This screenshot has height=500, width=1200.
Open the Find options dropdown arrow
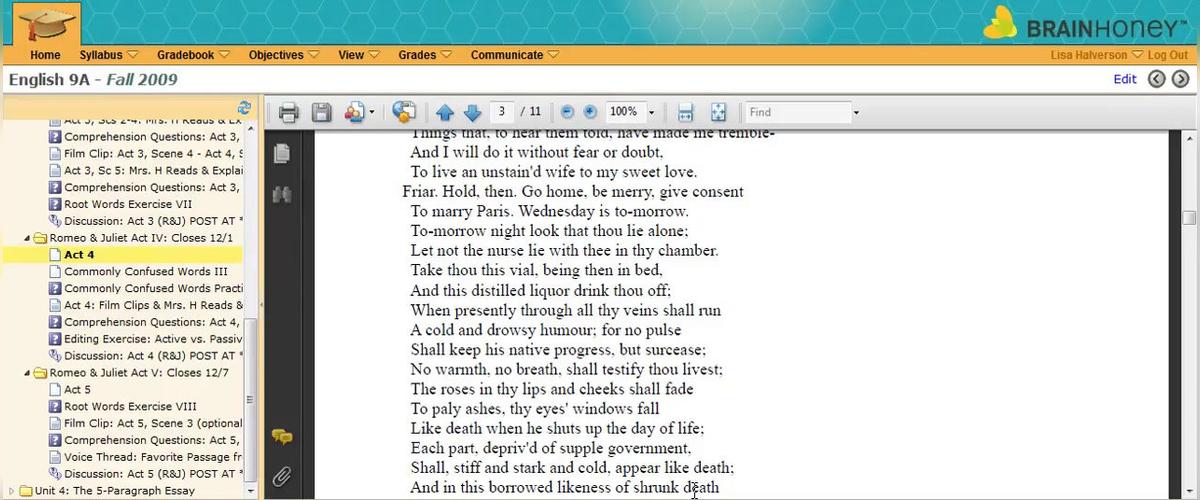pyautogui.click(x=856, y=112)
